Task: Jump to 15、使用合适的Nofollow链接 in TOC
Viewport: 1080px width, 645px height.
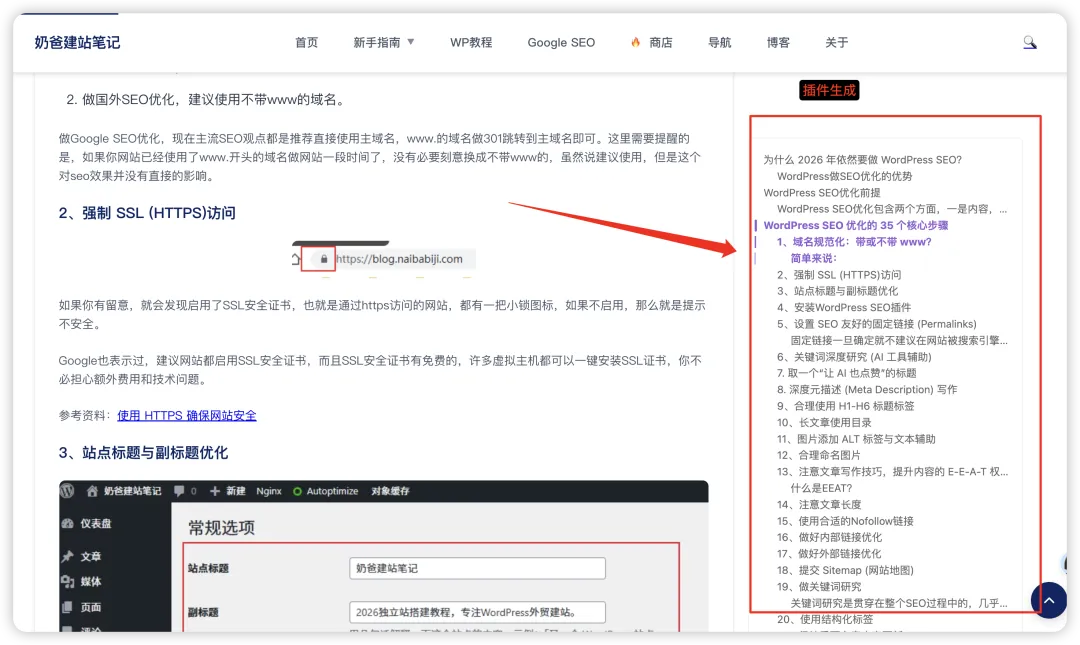Action: click(x=845, y=522)
